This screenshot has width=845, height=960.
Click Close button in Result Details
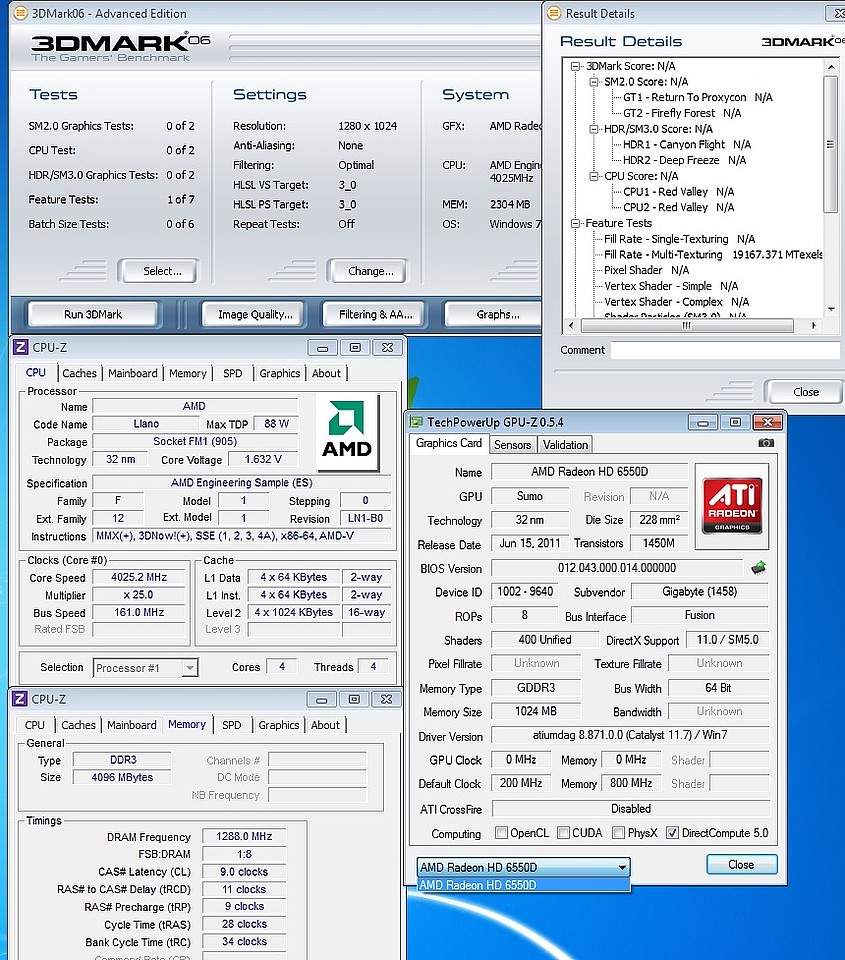click(804, 392)
